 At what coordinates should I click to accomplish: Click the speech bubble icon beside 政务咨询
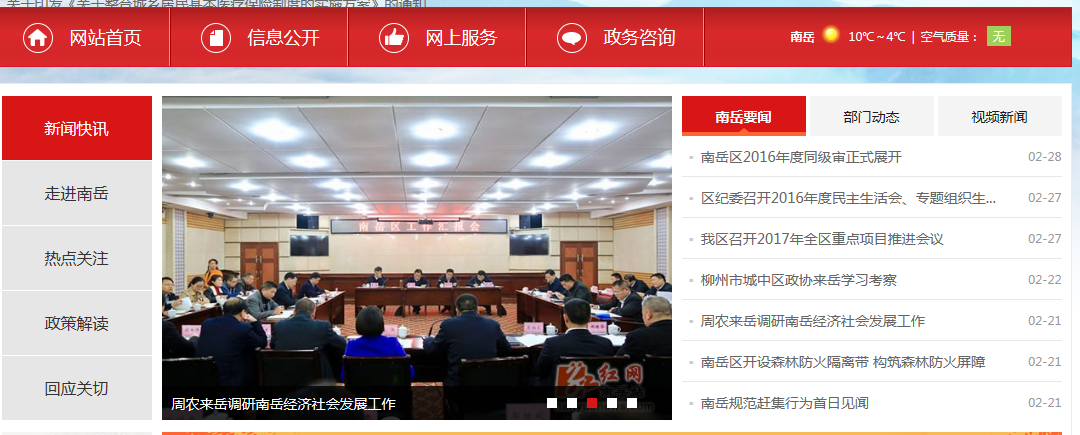(572, 37)
